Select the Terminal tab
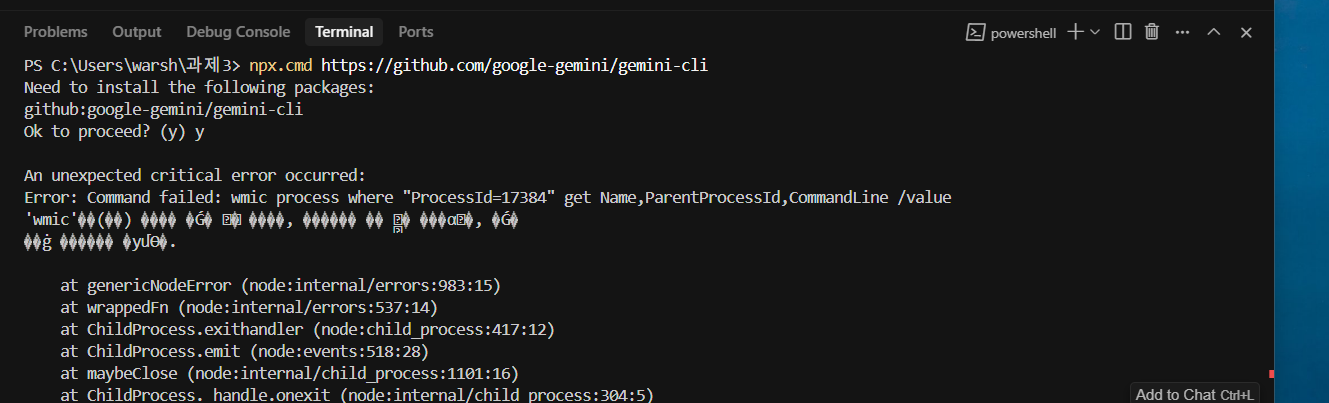 click(344, 32)
